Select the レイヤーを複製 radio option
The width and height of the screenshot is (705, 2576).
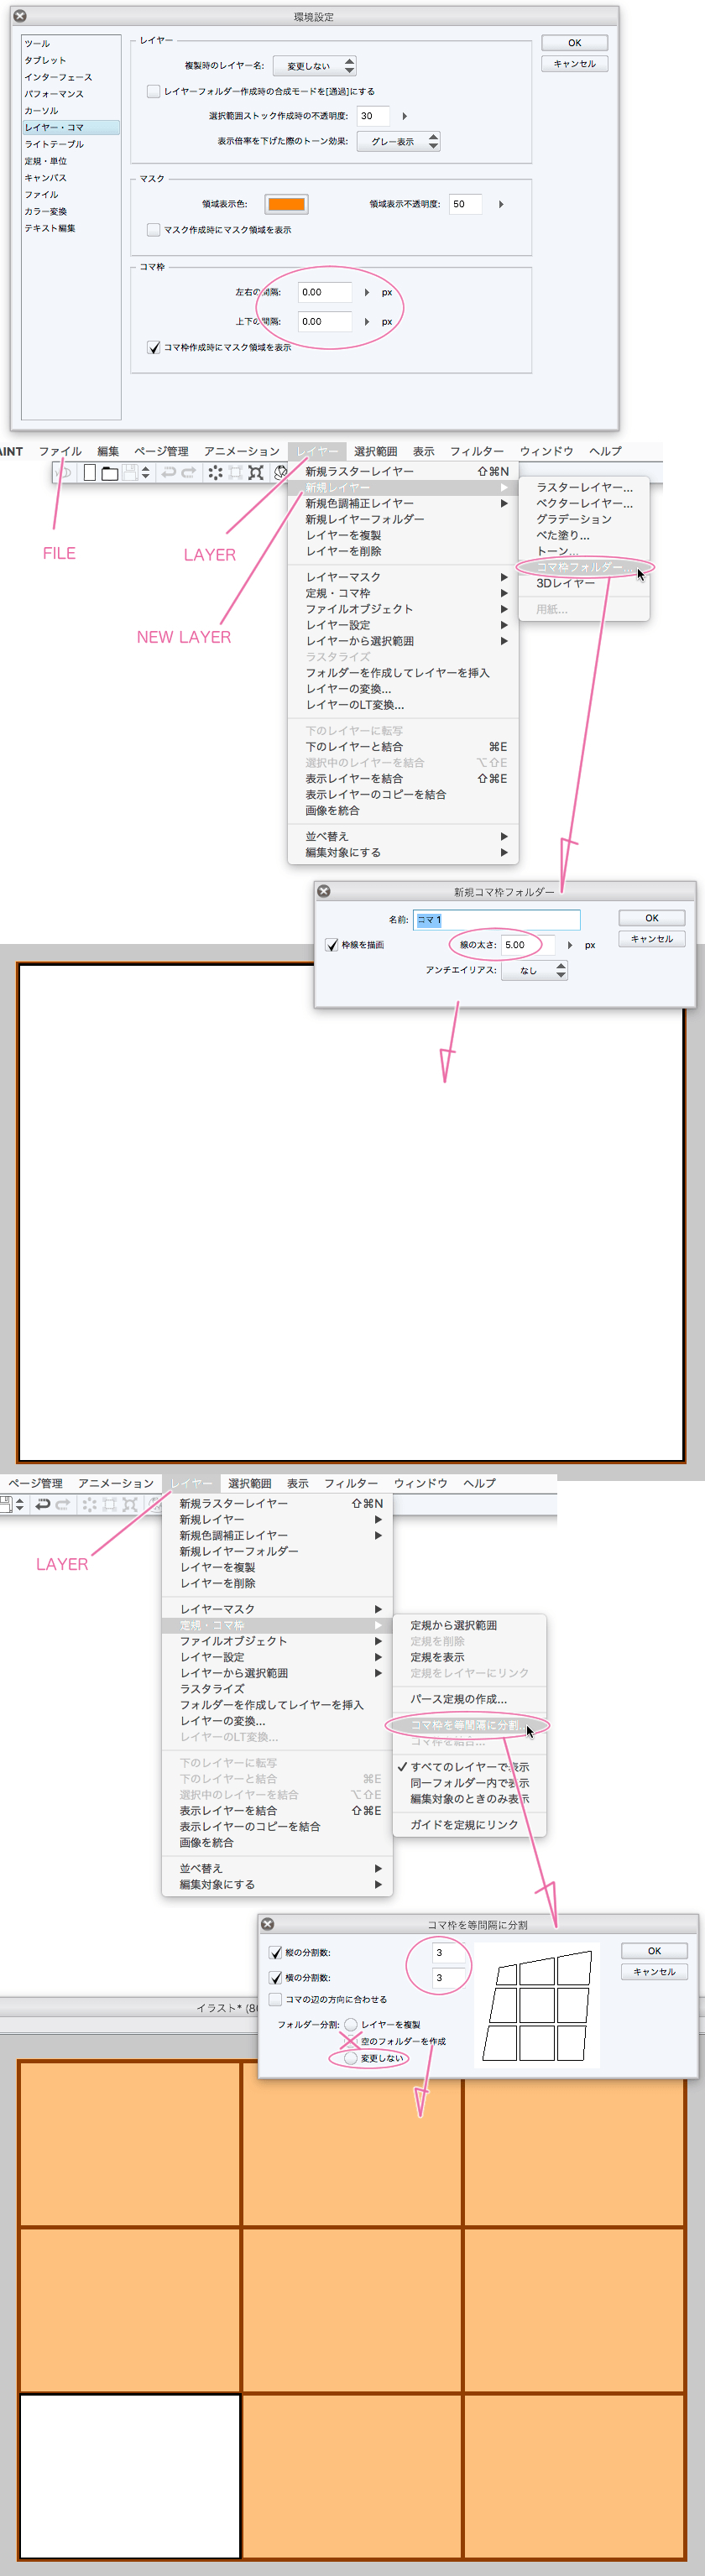(x=351, y=2024)
